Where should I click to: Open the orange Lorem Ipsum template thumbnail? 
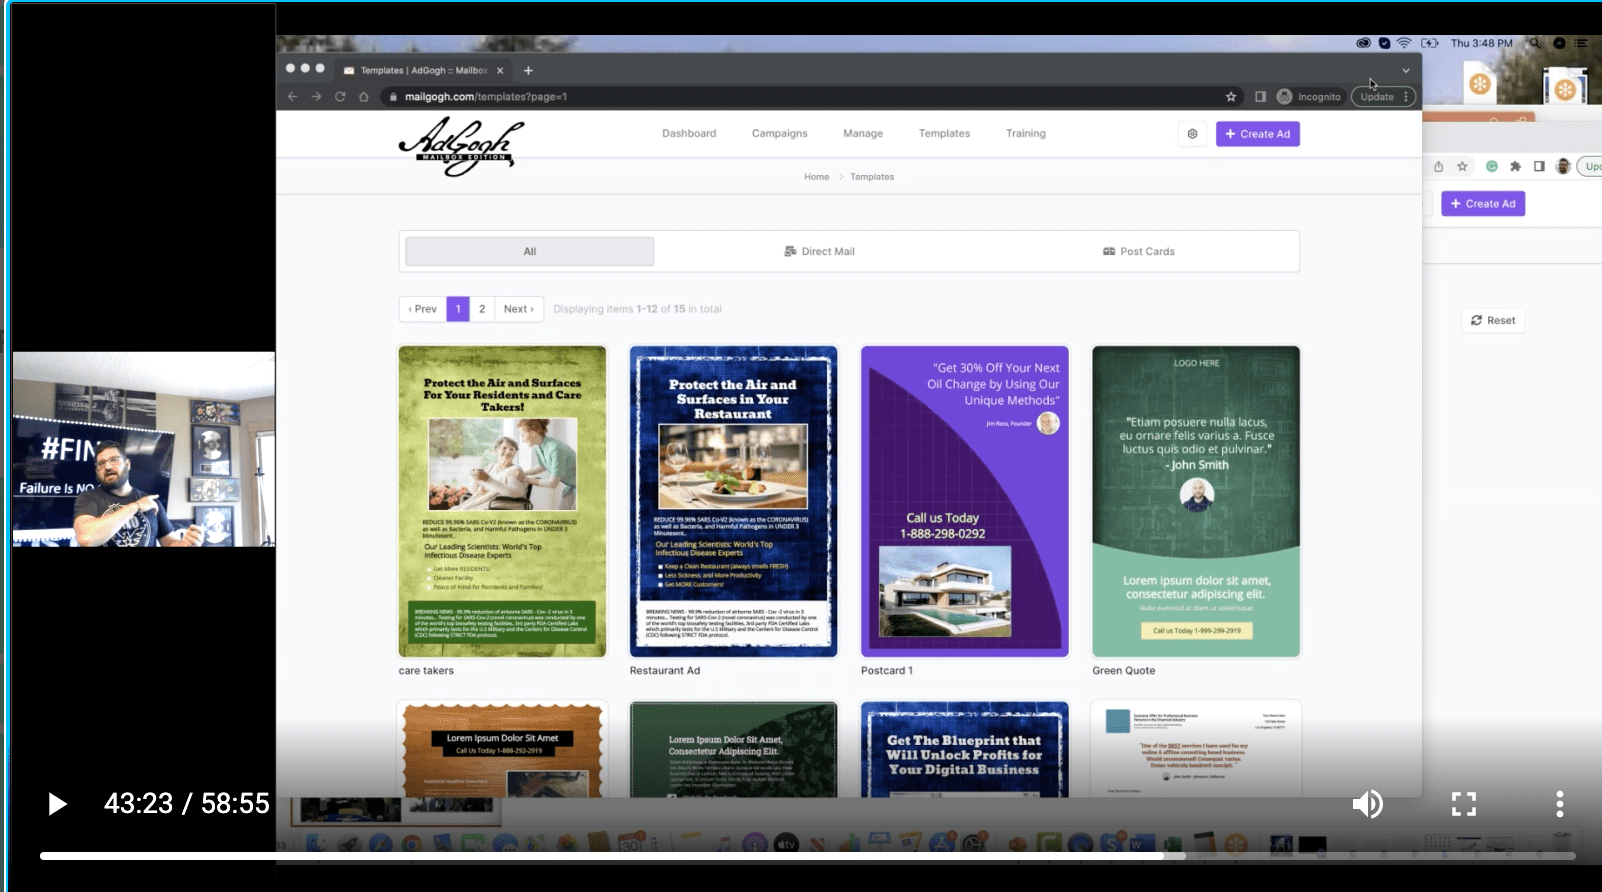503,750
